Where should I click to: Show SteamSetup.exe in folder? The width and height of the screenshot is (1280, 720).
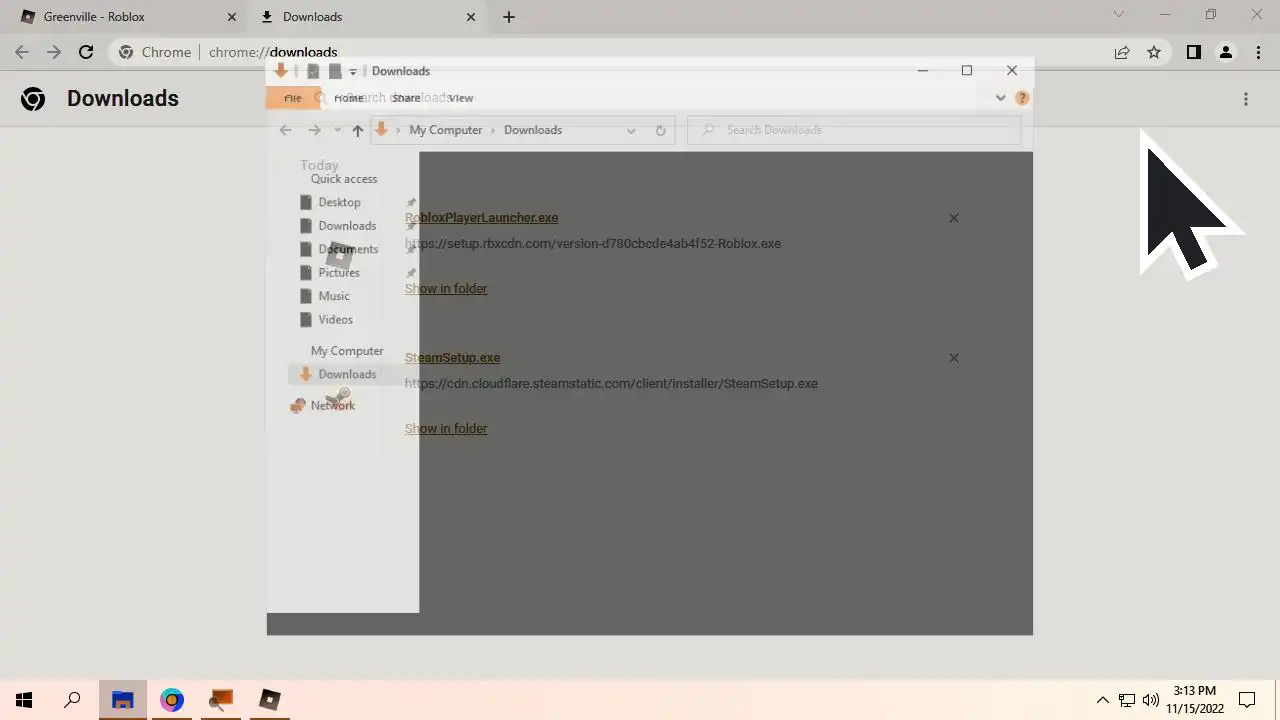(446, 428)
